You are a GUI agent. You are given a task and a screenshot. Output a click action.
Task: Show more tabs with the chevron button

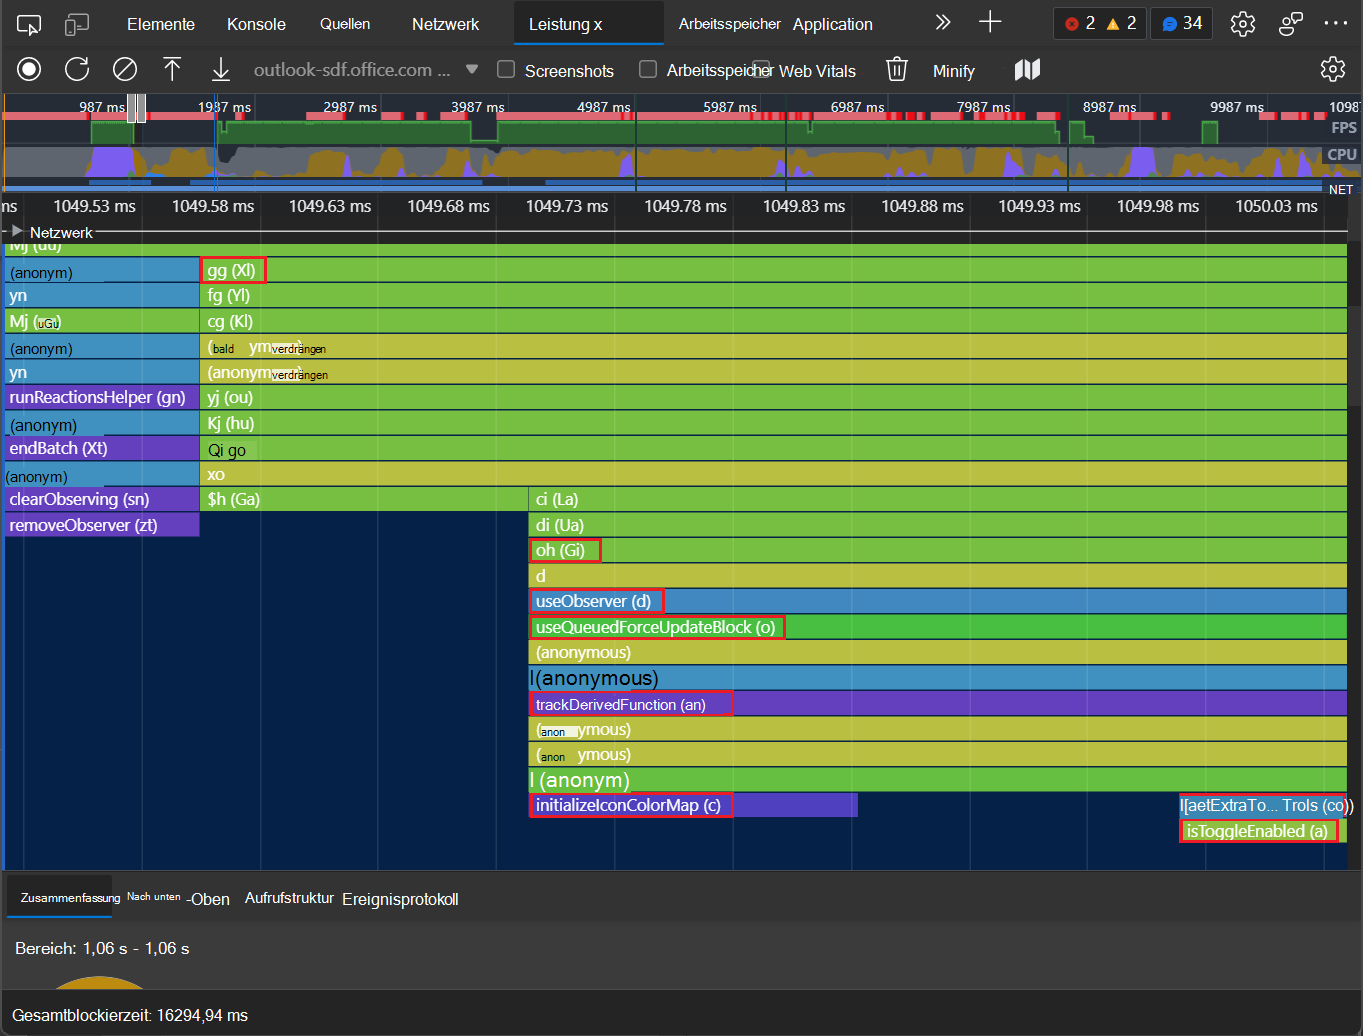942,23
